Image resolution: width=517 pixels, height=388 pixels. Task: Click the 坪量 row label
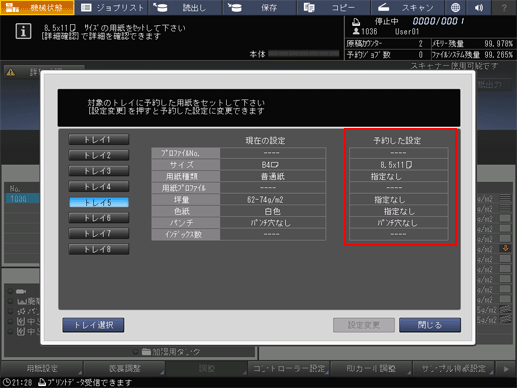coord(186,200)
